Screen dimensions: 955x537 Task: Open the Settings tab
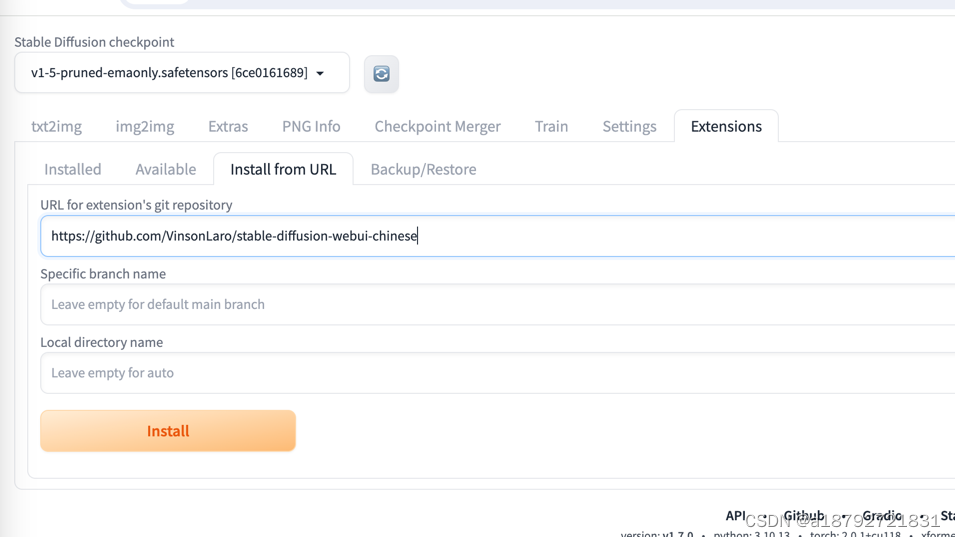629,126
